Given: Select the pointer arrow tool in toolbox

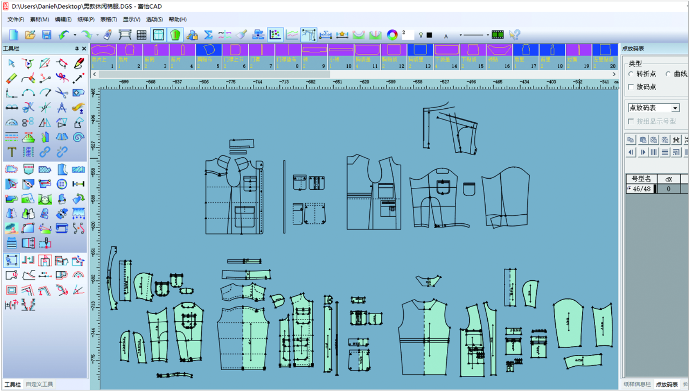Looking at the screenshot, I should pyautogui.click(x=11, y=64).
